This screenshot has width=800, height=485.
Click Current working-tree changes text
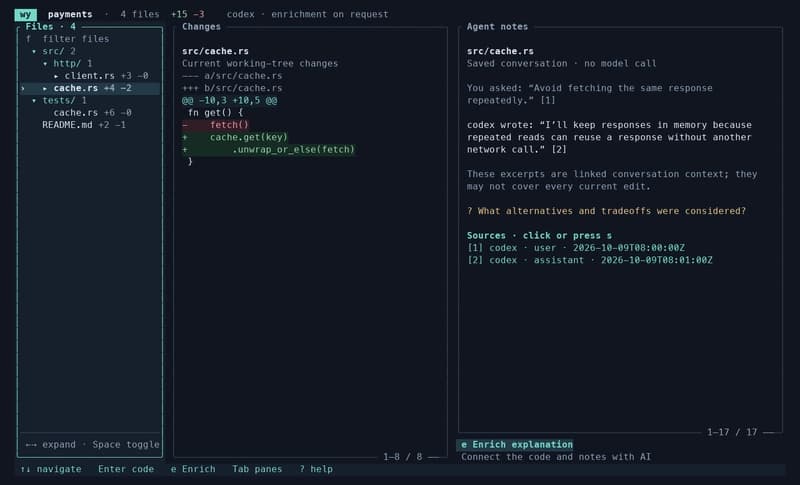[x=260, y=64]
